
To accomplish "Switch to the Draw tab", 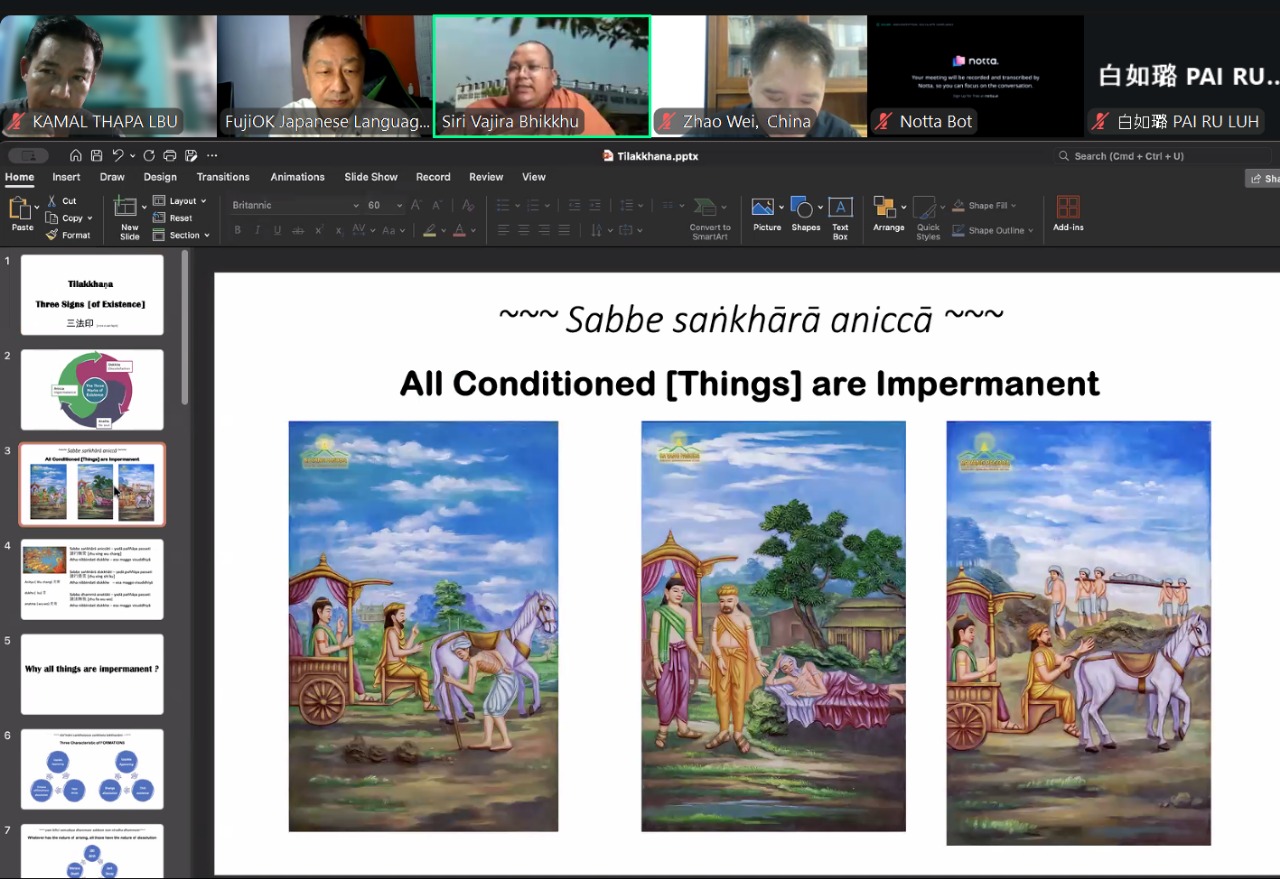I will [x=112, y=177].
